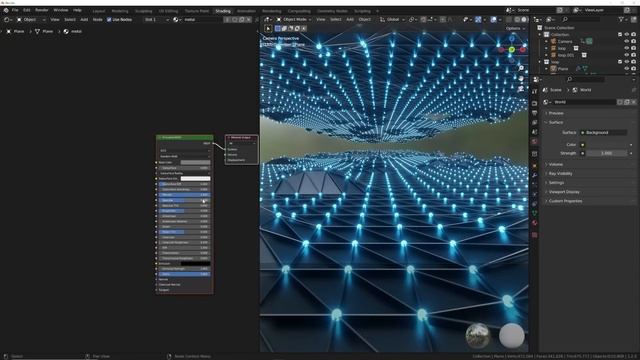This screenshot has width=640, height=360.
Task: Select the Plane object in outliner
Action: (562, 69)
